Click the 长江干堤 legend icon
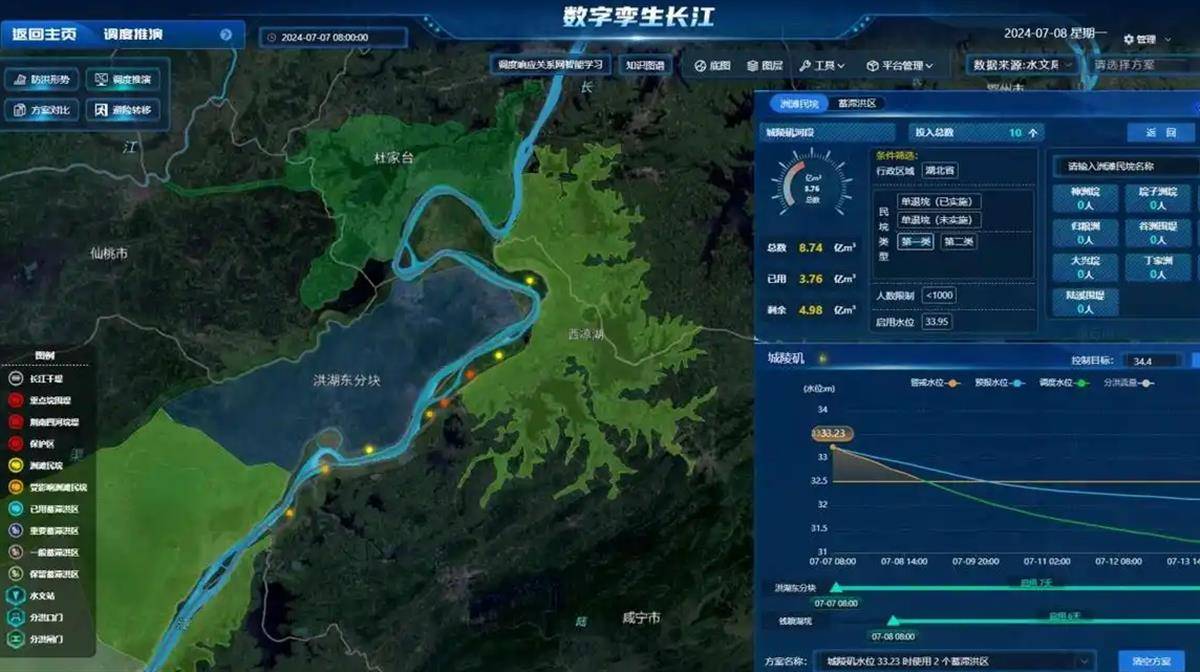Viewport: 1200px width, 672px height. point(16,378)
